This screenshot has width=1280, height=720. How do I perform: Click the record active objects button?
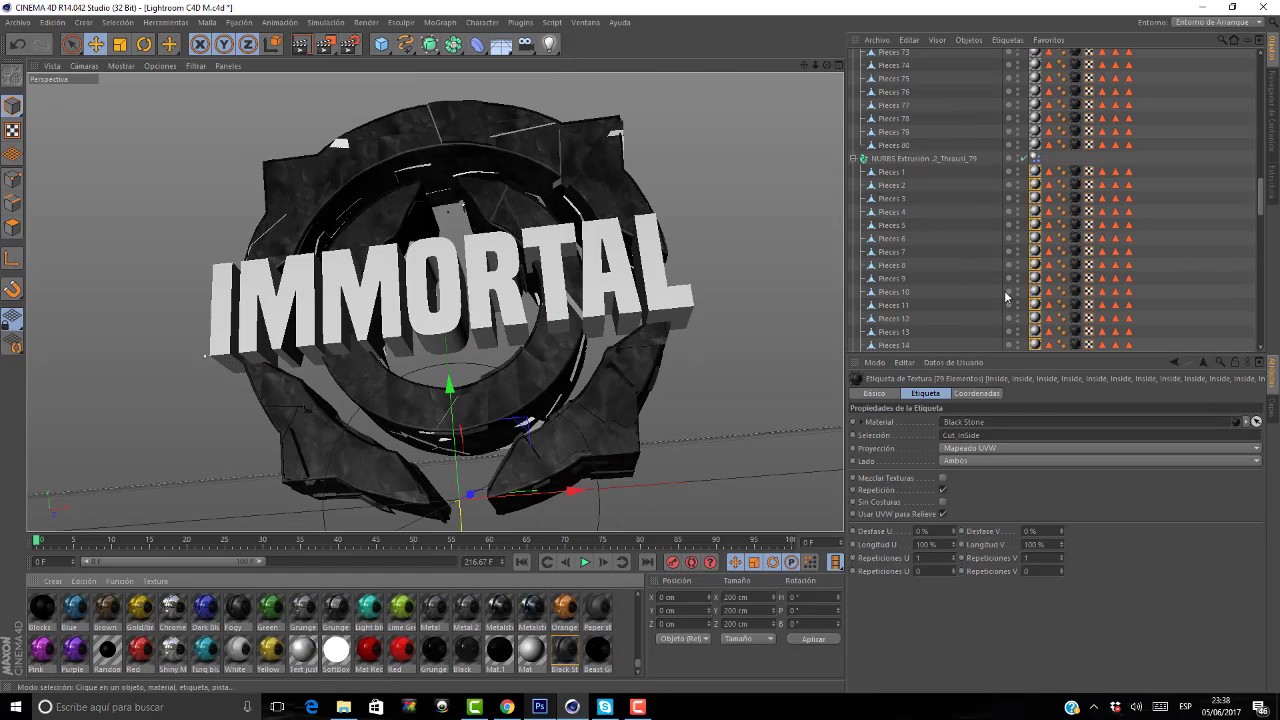tap(672, 562)
